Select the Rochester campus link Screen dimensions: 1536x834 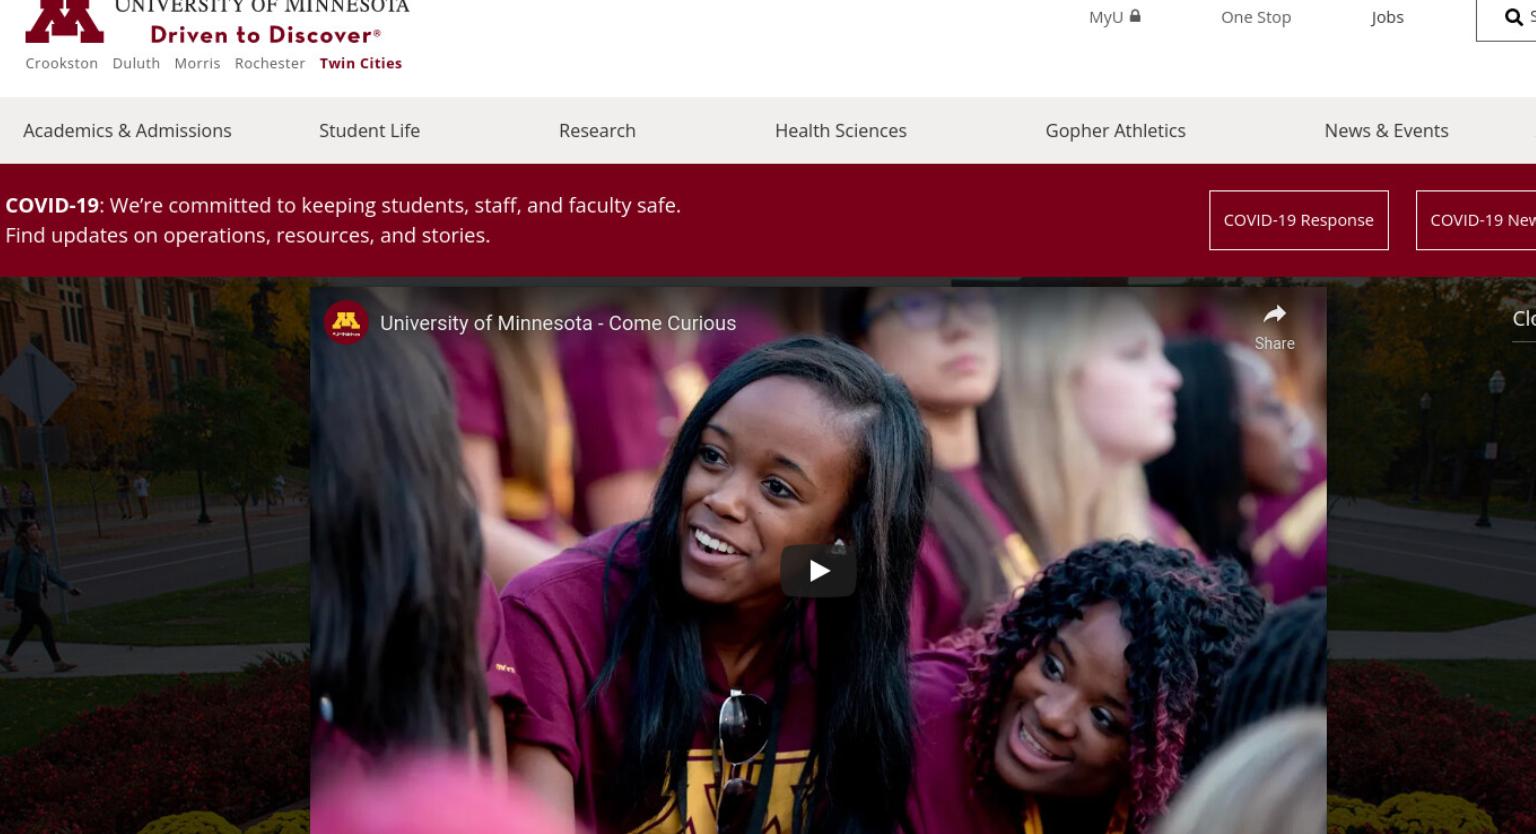(x=270, y=63)
